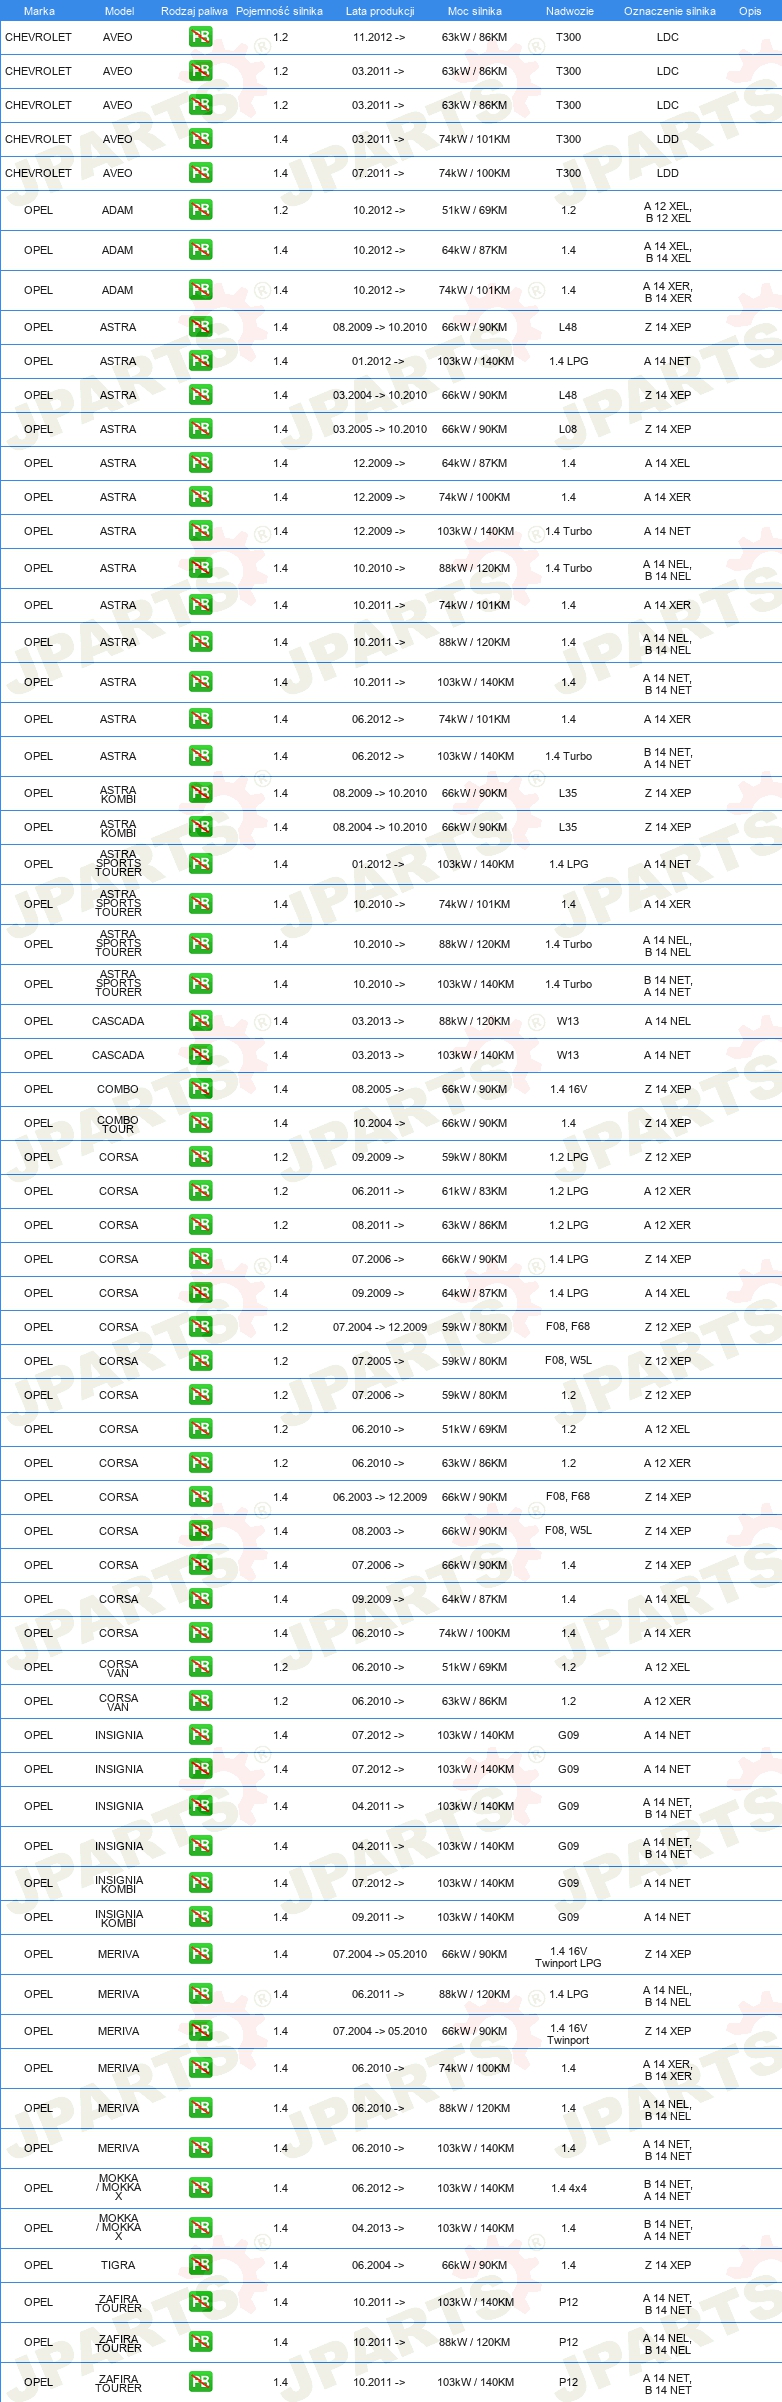Click fuel icon in MERIVA 06.2011 row
The height and width of the screenshot is (2402, 782).
200,1994
